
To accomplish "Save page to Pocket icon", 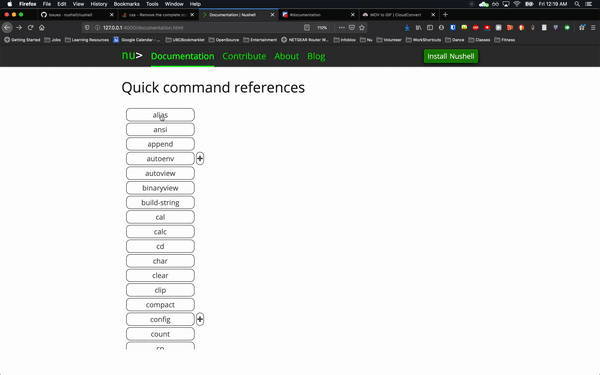I will point(352,28).
